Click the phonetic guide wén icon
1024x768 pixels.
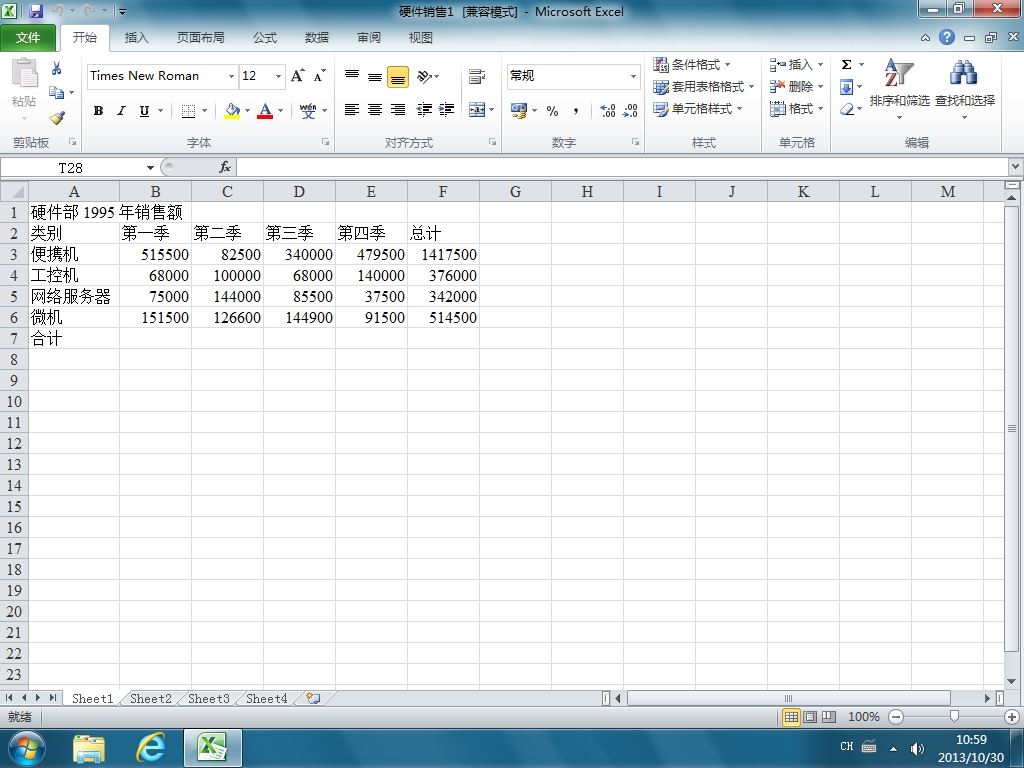pyautogui.click(x=308, y=110)
